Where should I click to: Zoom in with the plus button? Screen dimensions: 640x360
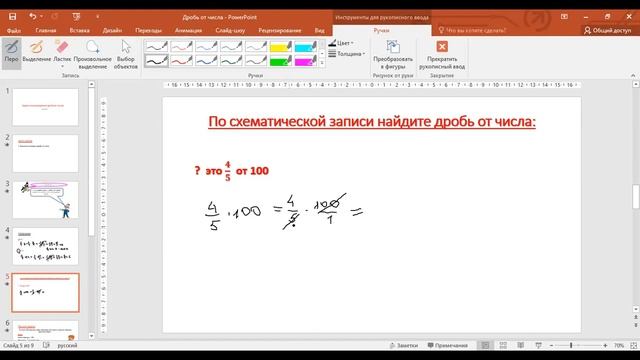605,345
